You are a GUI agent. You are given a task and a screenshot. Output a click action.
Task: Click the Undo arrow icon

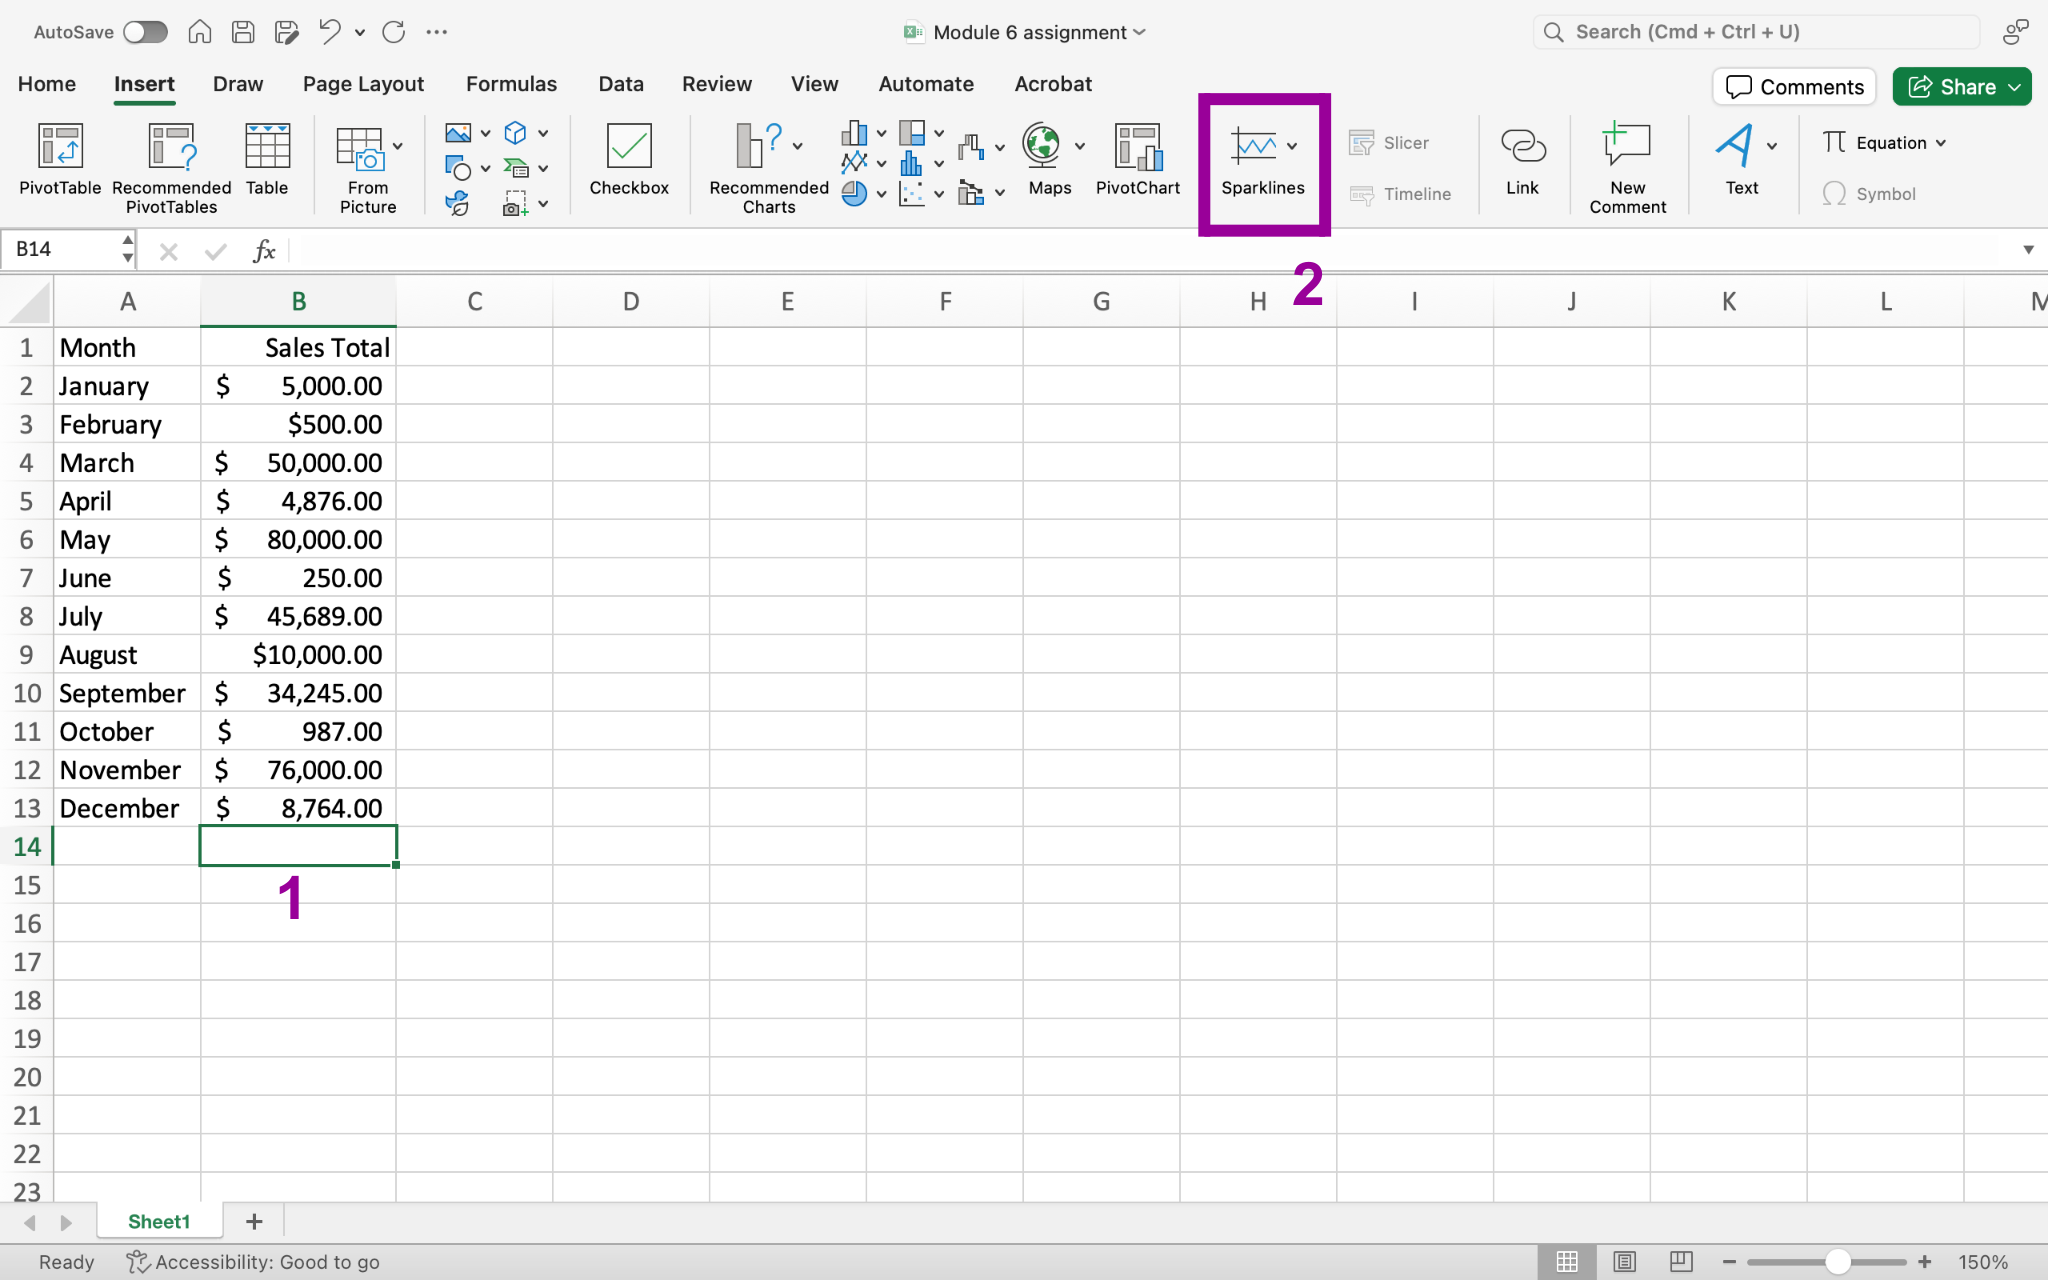click(x=329, y=32)
